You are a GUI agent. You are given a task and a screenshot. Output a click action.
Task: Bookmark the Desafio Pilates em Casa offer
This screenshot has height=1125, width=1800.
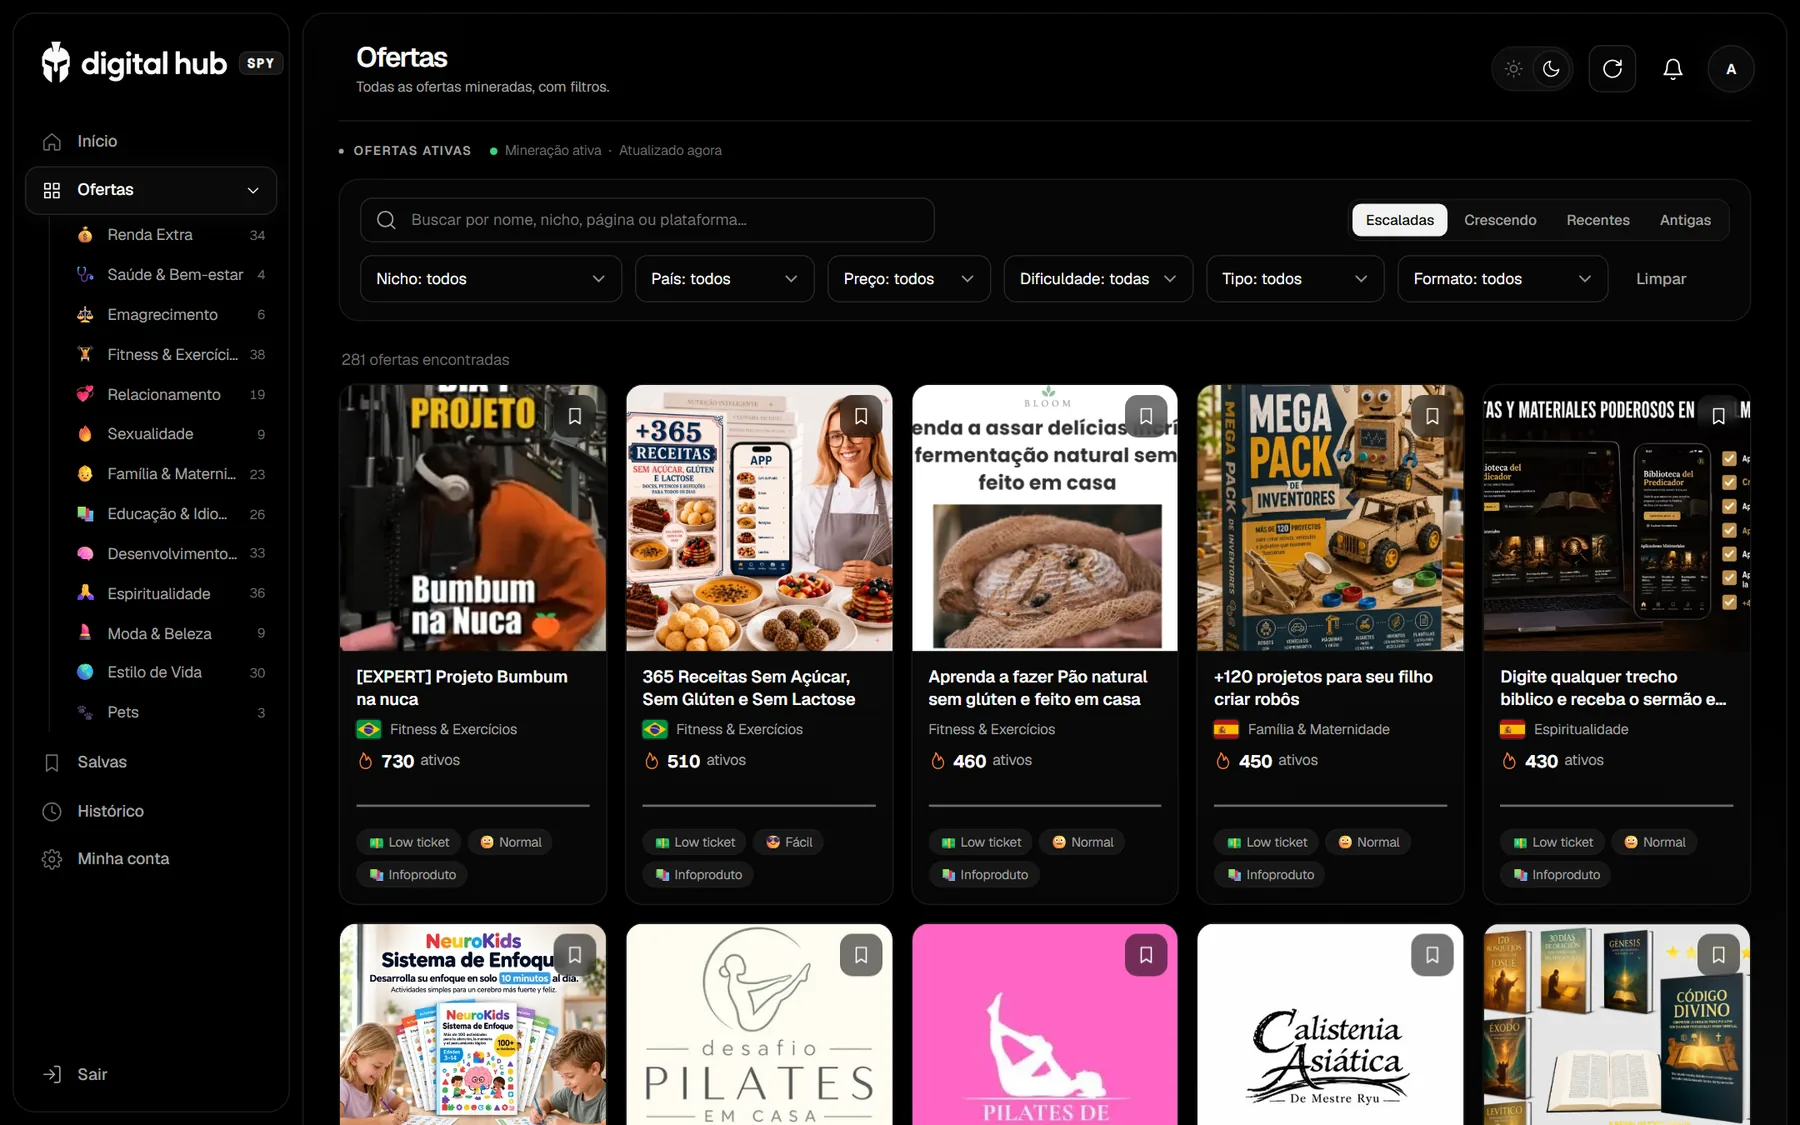coord(861,955)
